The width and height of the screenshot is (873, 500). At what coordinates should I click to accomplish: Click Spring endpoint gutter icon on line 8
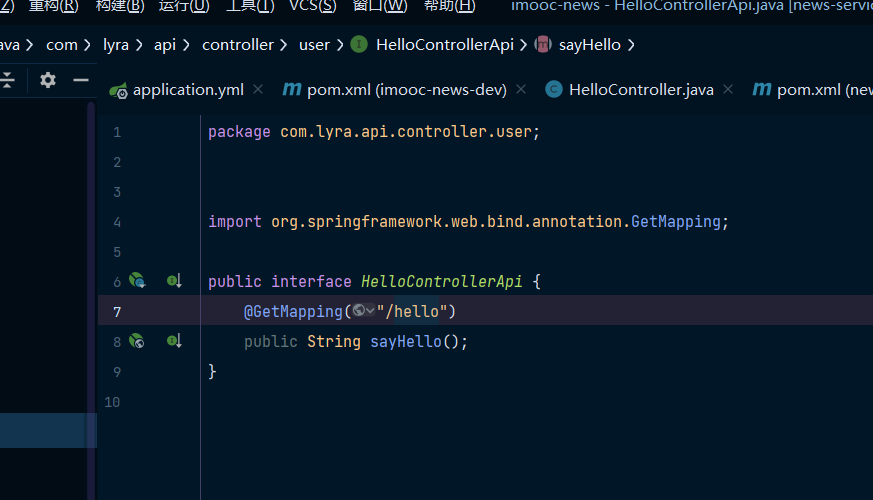pos(137,341)
